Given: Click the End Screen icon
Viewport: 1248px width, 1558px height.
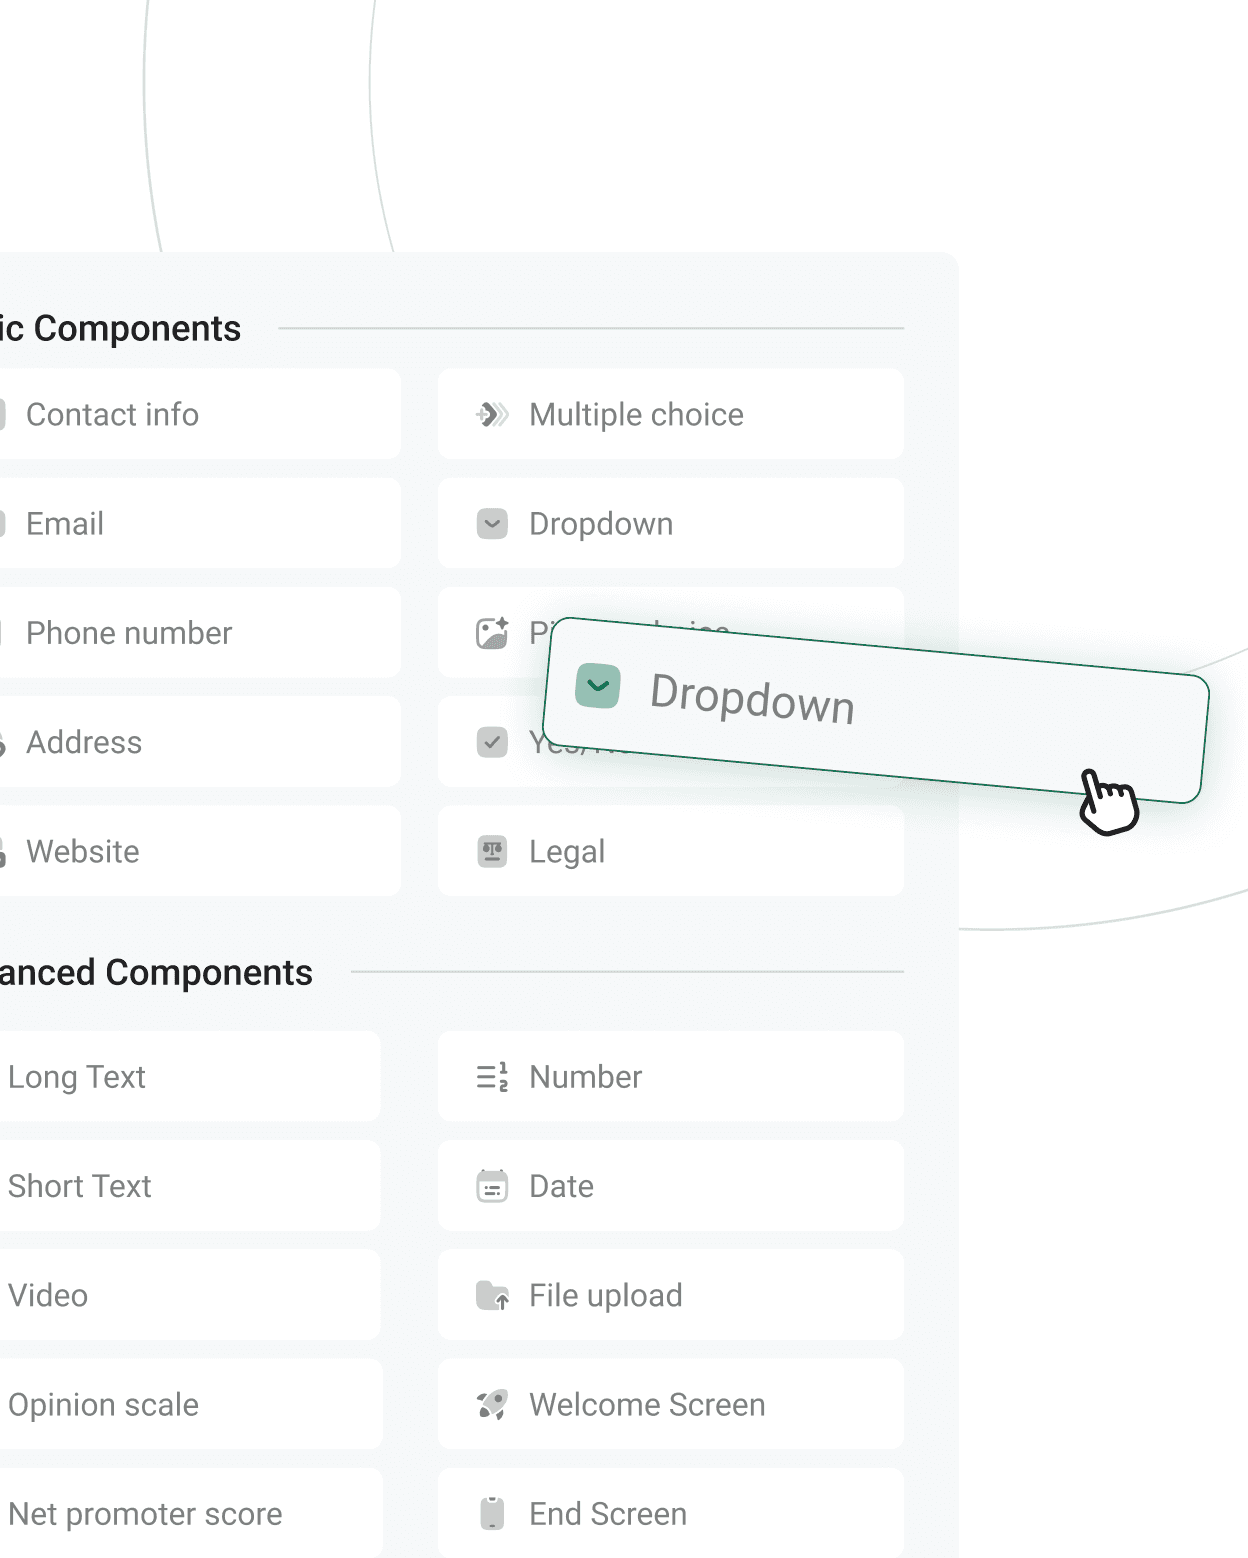Looking at the screenshot, I should tap(492, 1513).
